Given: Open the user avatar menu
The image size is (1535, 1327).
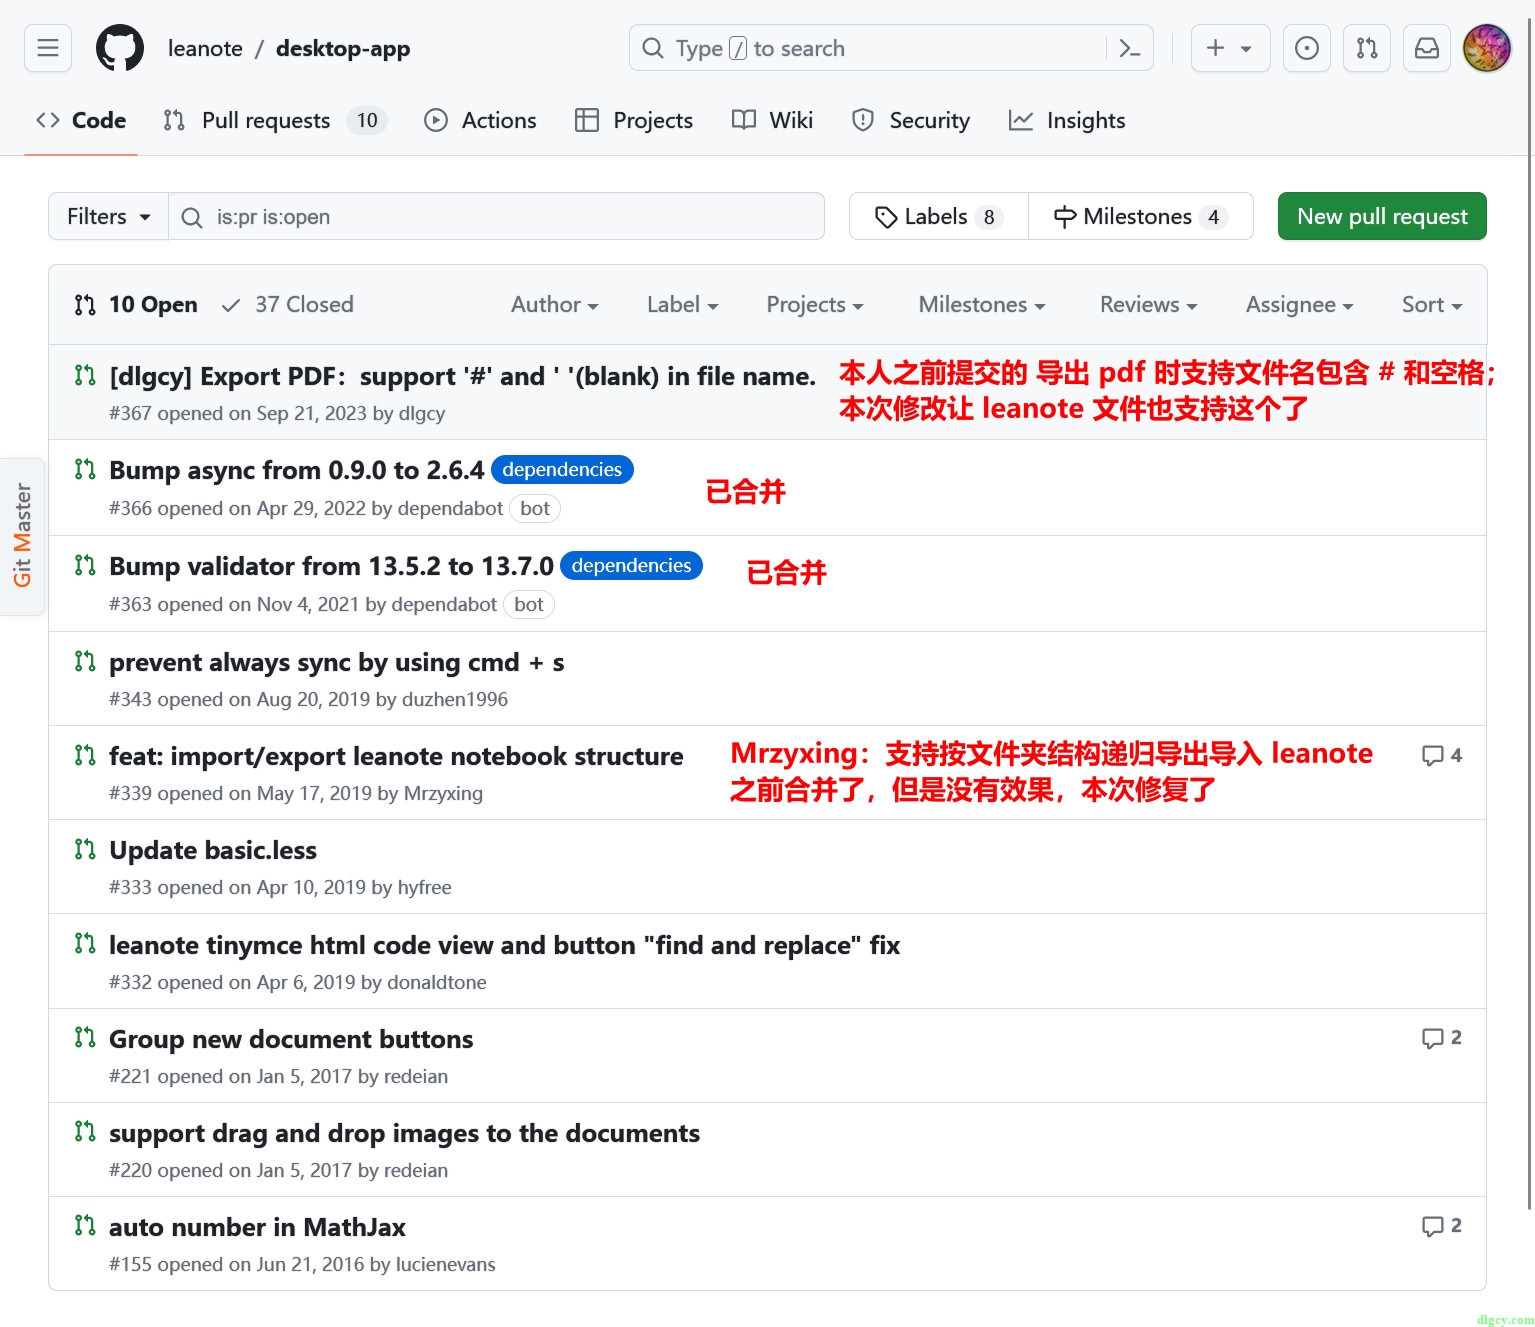Looking at the screenshot, I should [x=1487, y=48].
